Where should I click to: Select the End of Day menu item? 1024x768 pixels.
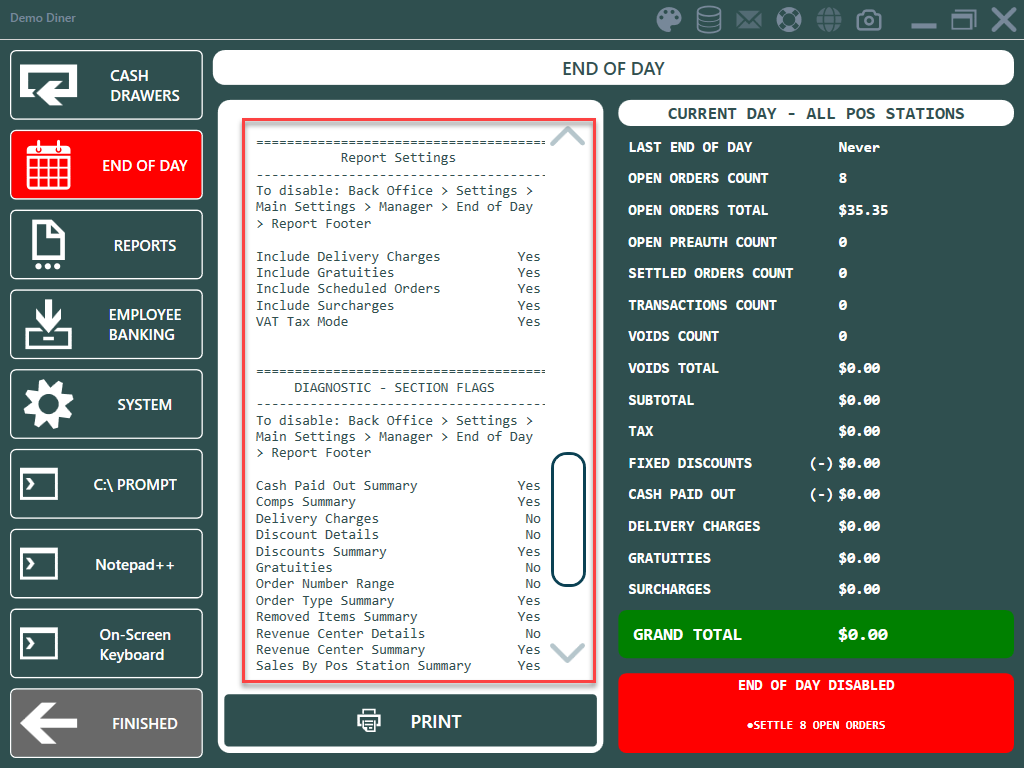pos(106,165)
